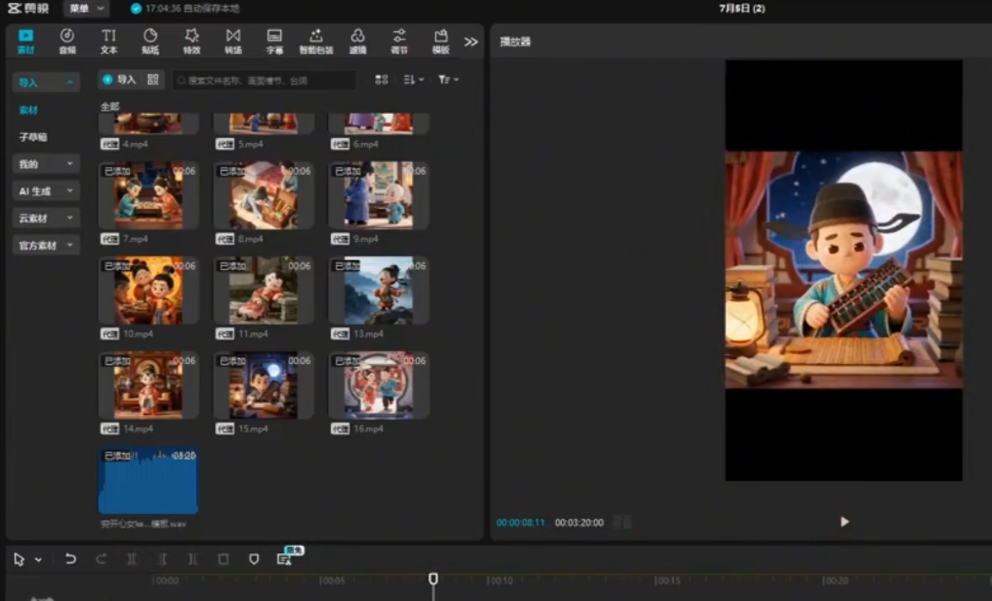Screen dimensions: 992x601
Task: Open the sort order dropdown
Action: coord(413,79)
